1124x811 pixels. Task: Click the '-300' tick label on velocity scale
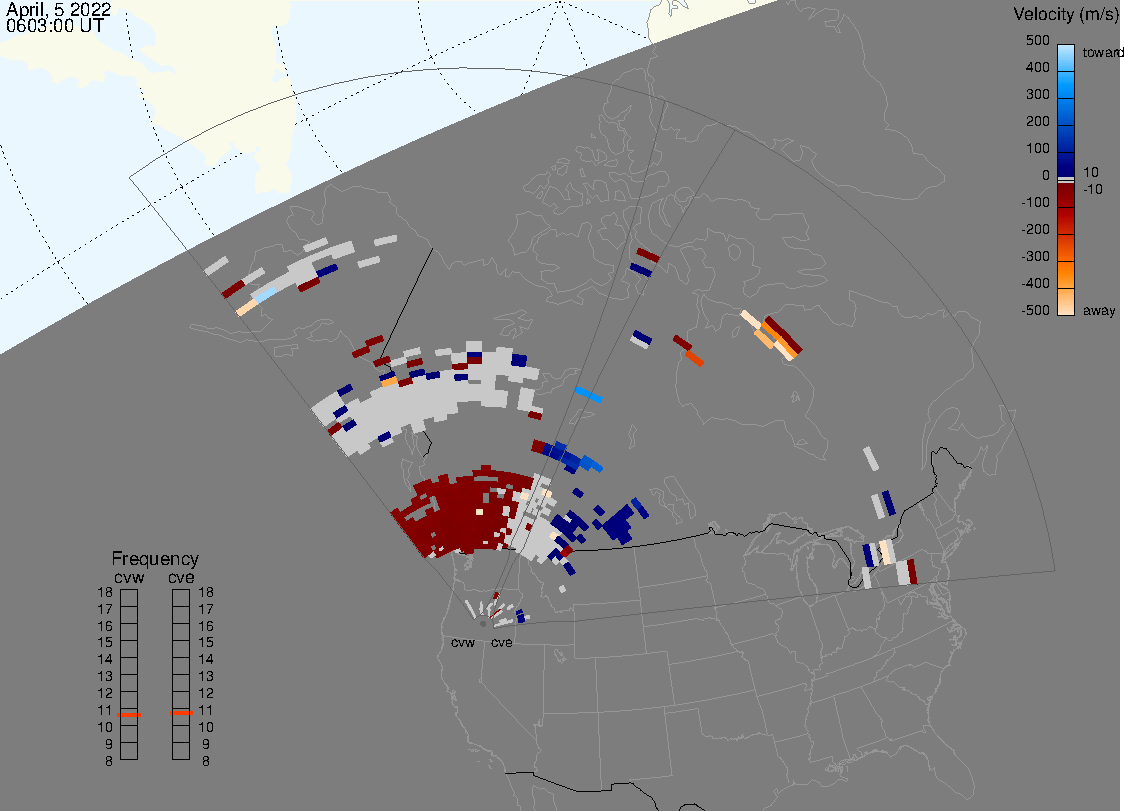point(1035,257)
